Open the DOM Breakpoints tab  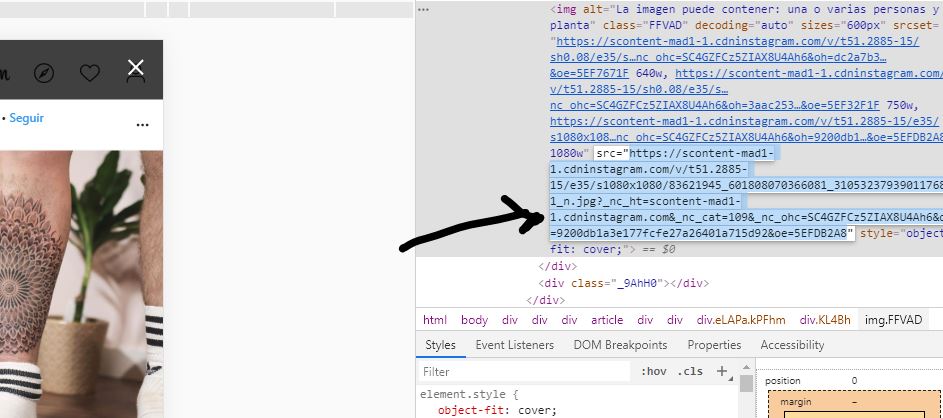[620, 345]
